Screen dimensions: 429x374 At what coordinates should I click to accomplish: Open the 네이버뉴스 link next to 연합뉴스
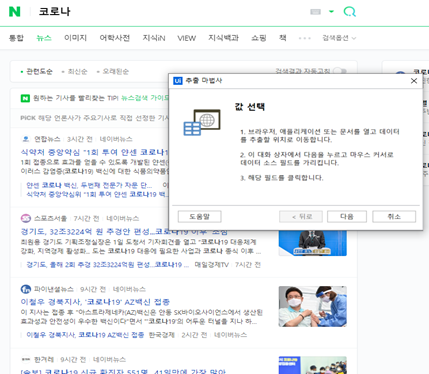(116, 139)
